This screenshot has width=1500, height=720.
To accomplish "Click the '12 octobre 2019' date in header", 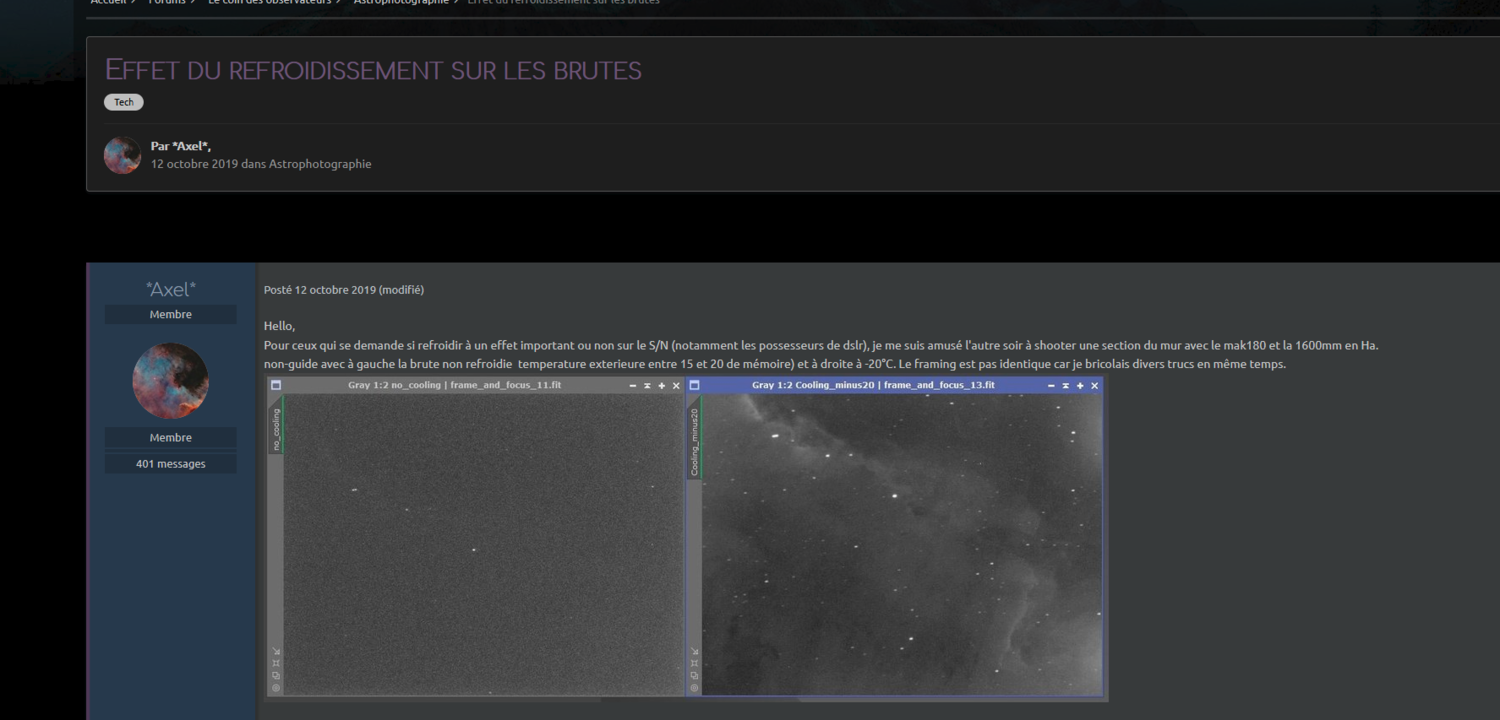I will pos(194,164).
